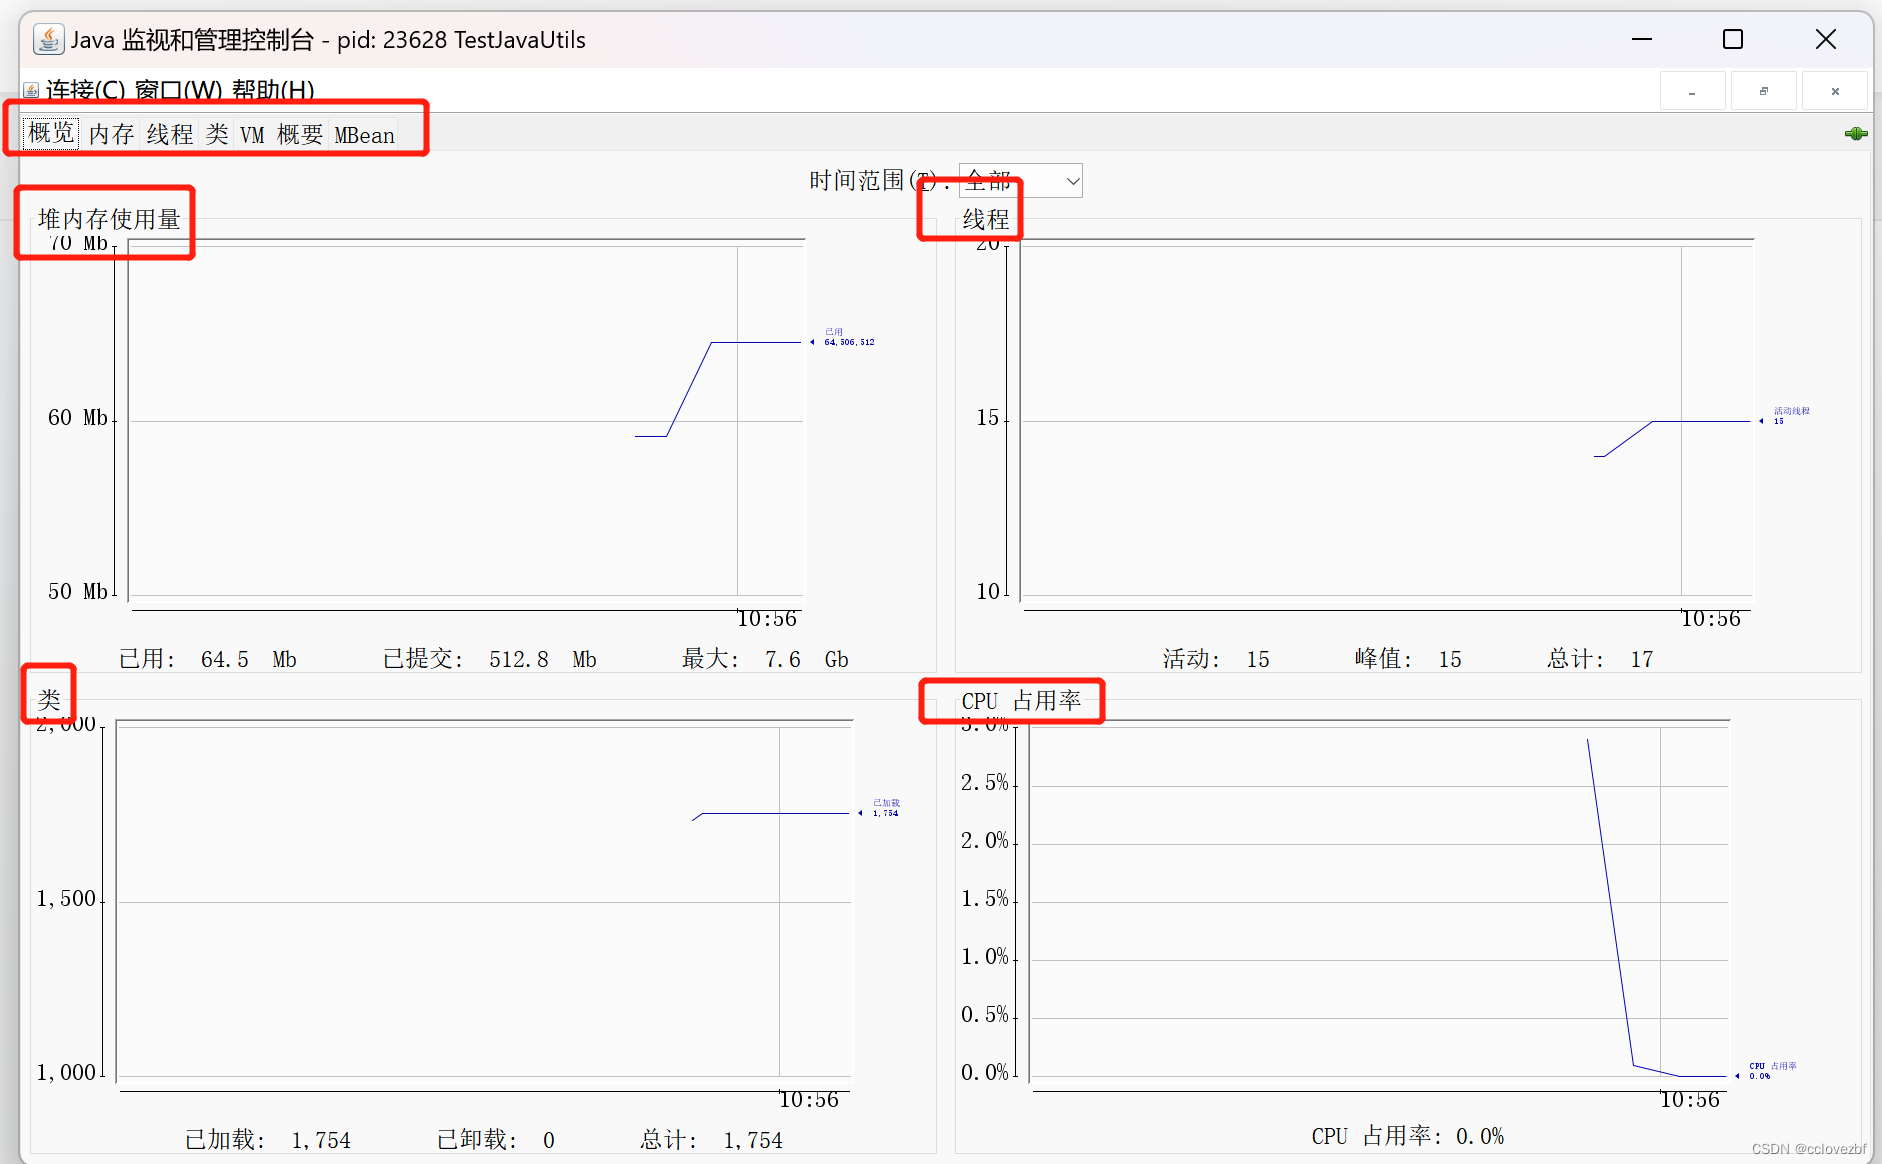Open the 帮助(H) help menu
The height and width of the screenshot is (1164, 1882).
[x=272, y=90]
